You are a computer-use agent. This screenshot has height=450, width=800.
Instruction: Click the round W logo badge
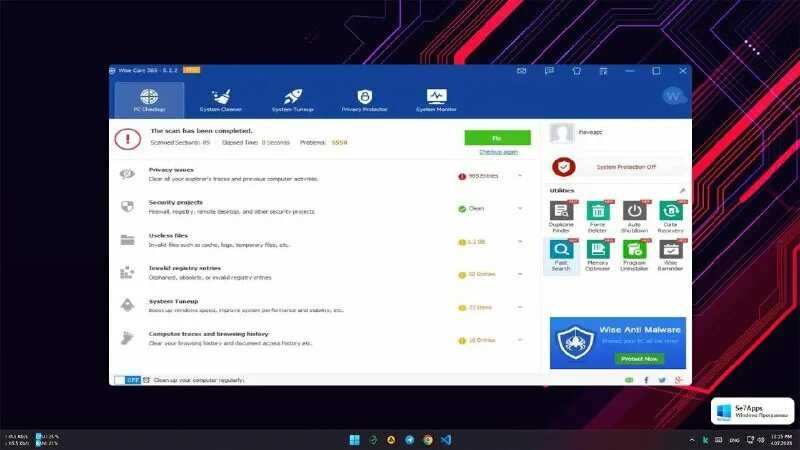pos(673,95)
